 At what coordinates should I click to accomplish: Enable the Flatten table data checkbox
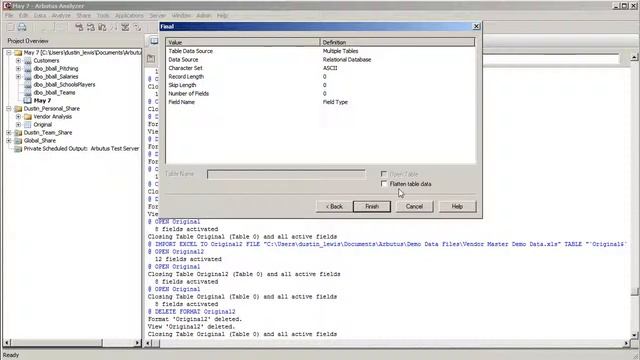[384, 184]
